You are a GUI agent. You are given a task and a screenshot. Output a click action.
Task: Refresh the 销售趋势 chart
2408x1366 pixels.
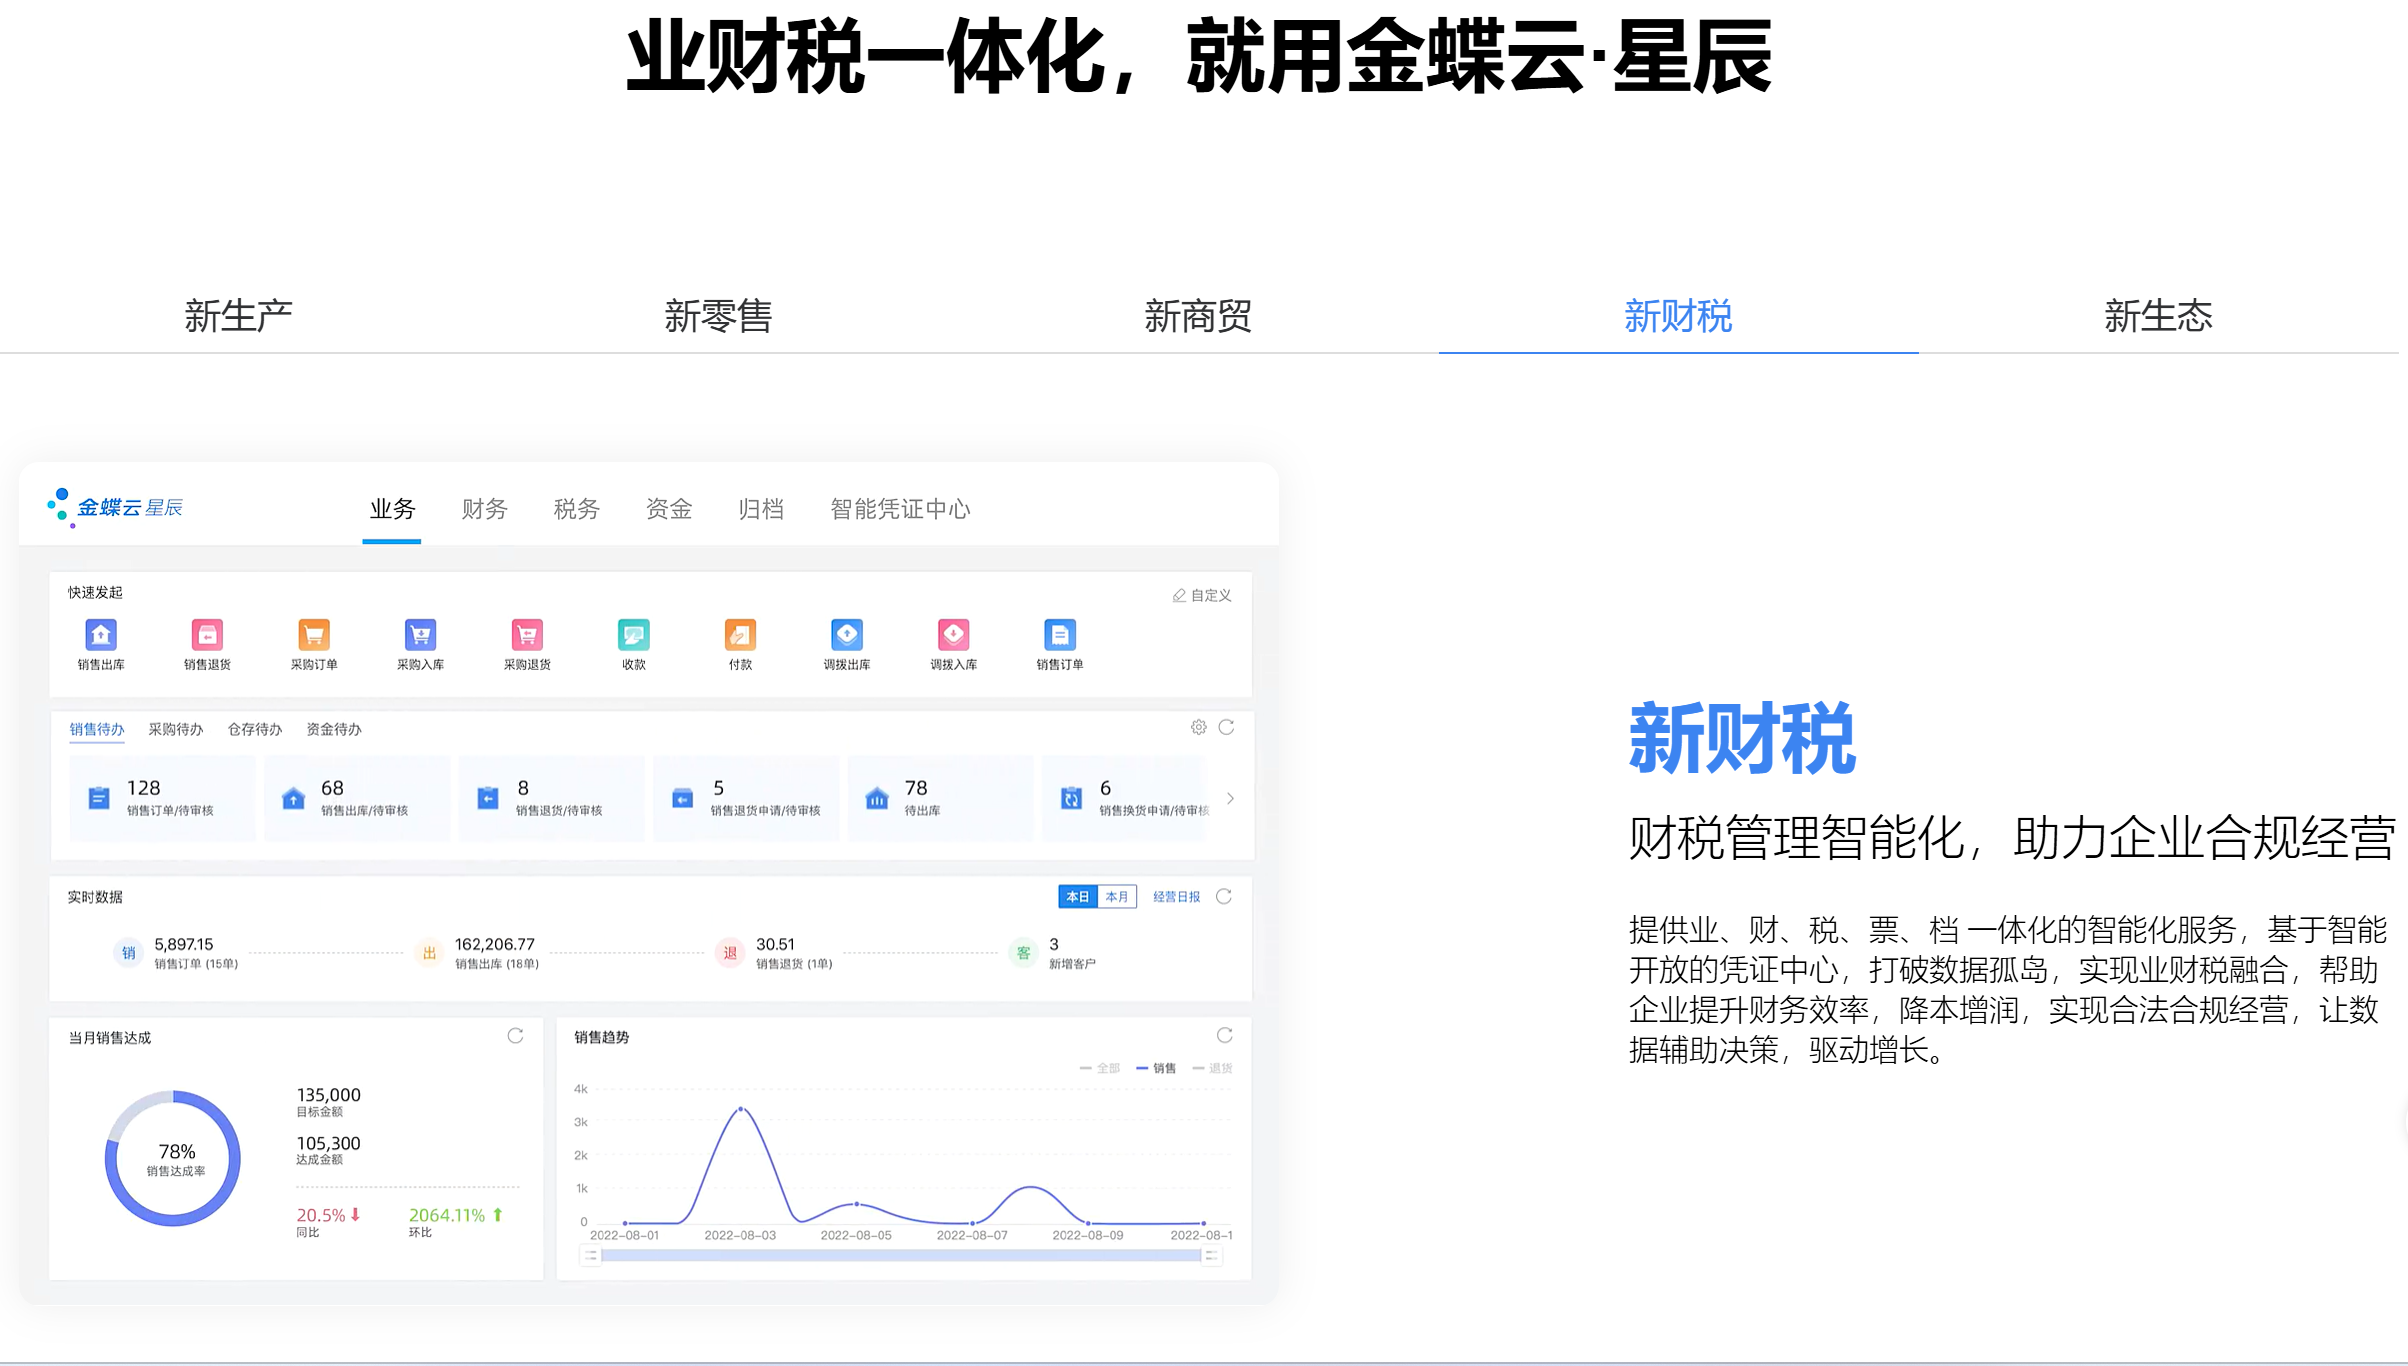click(x=1224, y=1035)
